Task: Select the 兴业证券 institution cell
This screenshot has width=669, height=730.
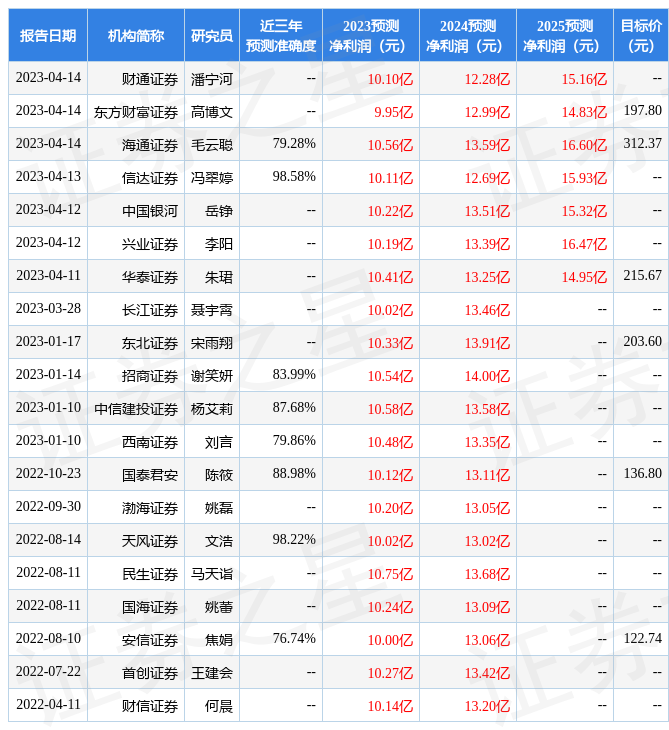Action: coord(135,244)
